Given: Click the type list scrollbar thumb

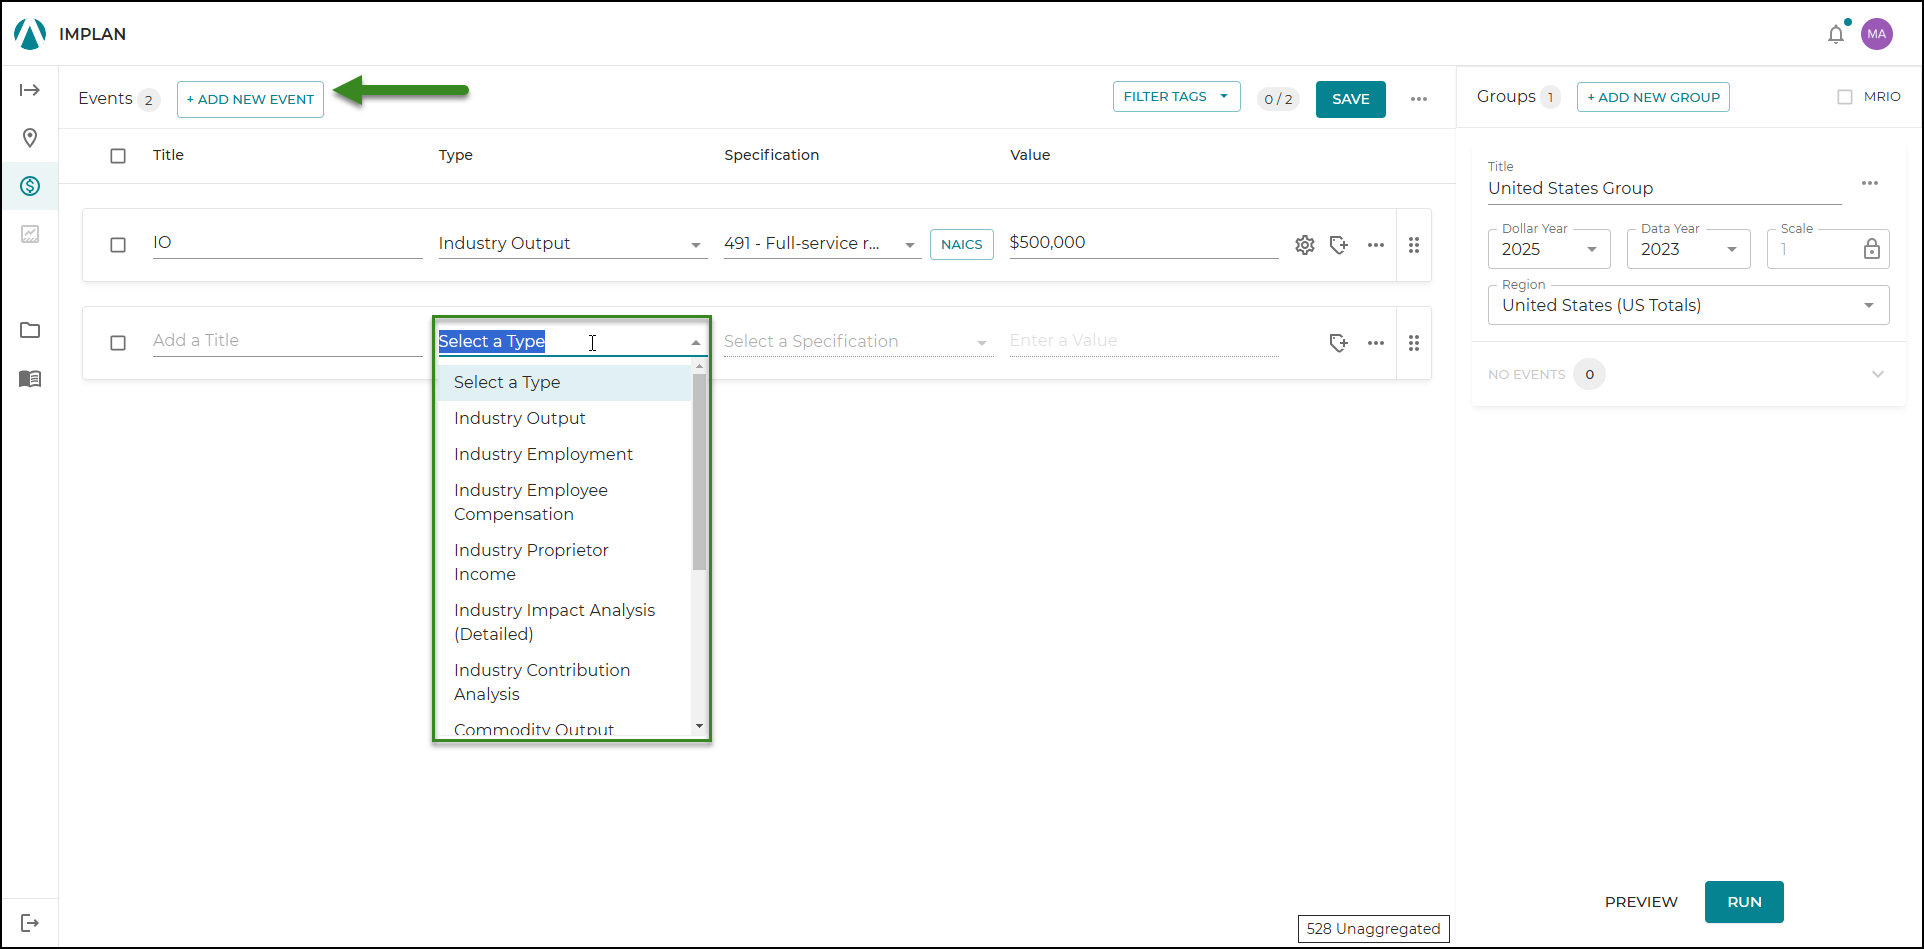Looking at the screenshot, I should point(699,471).
